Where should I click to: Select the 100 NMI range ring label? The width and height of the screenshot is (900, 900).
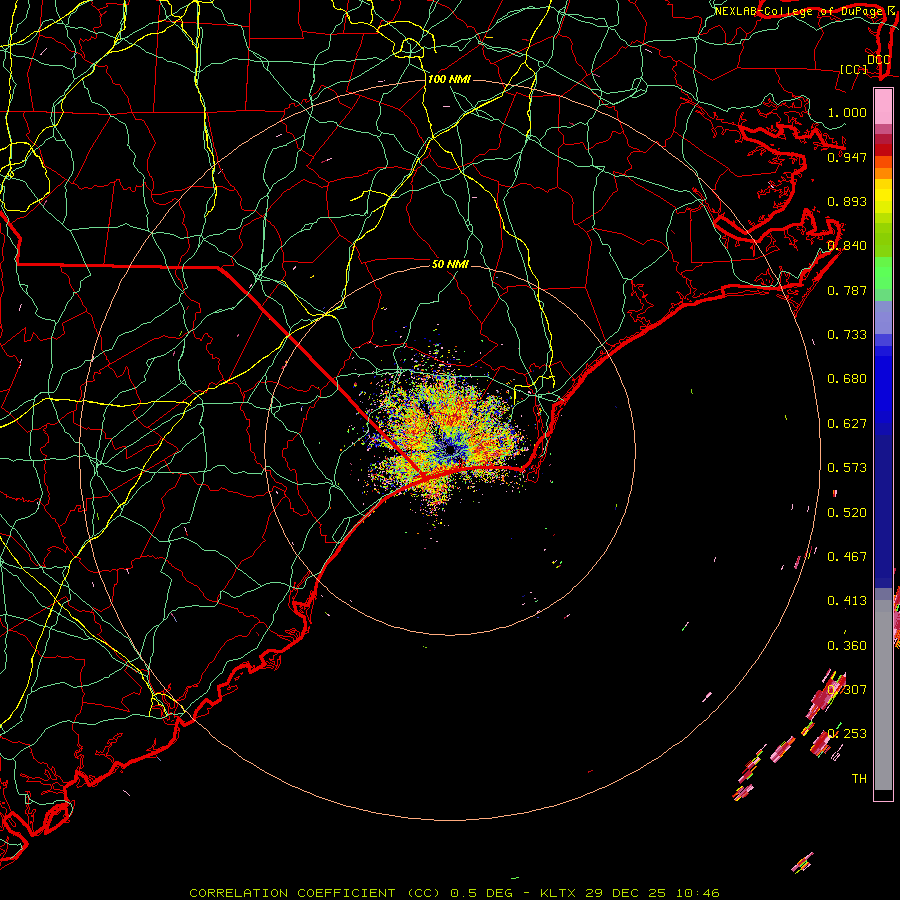coord(449,79)
